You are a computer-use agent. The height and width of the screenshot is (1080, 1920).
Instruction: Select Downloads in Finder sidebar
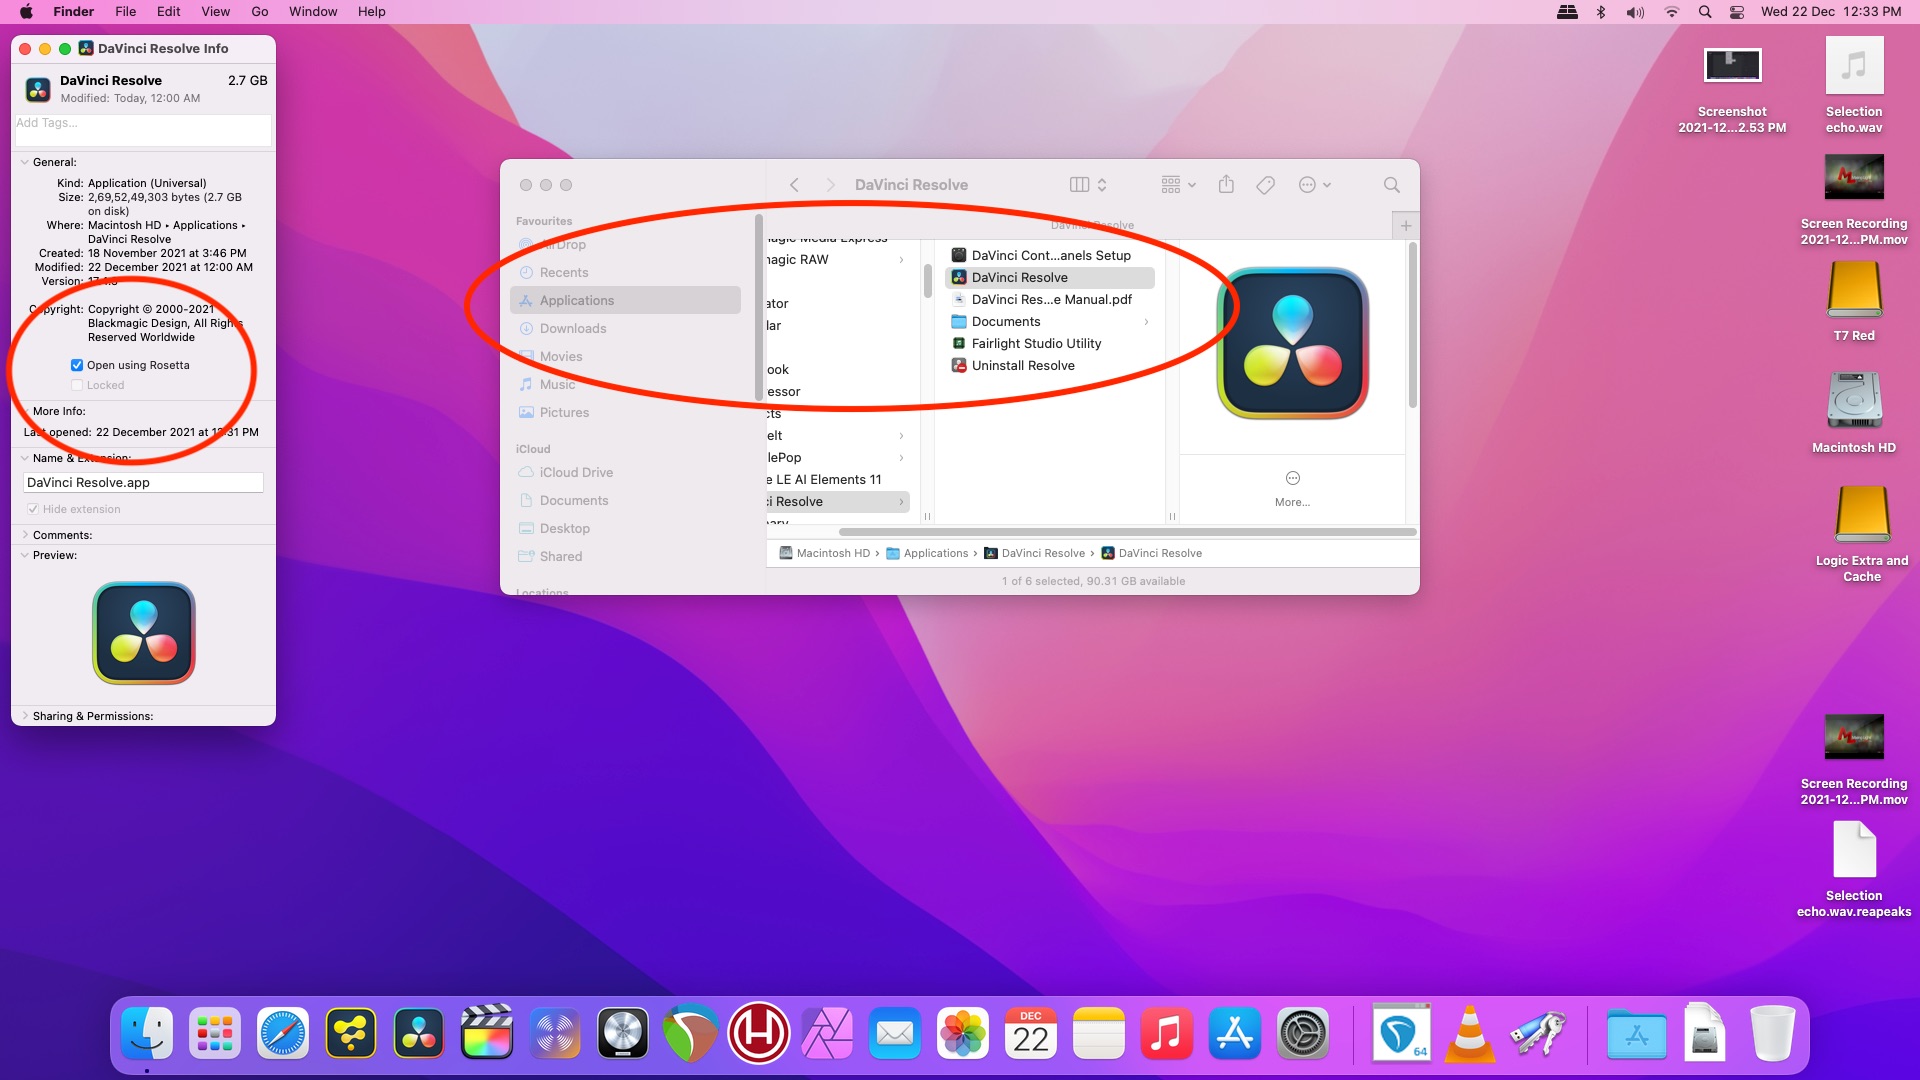(625, 328)
